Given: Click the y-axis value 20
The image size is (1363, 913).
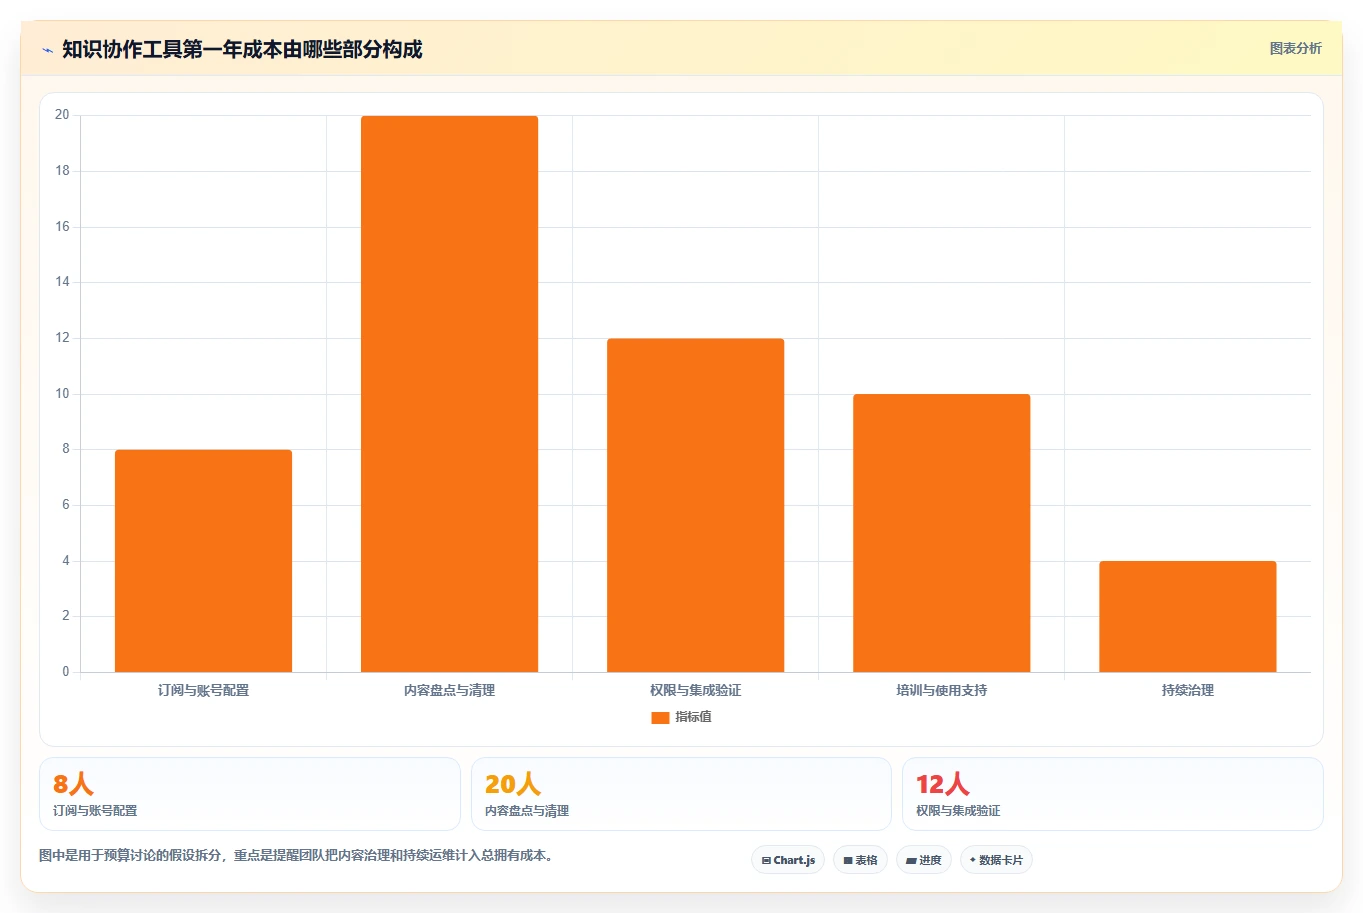Looking at the screenshot, I should coord(62,115).
